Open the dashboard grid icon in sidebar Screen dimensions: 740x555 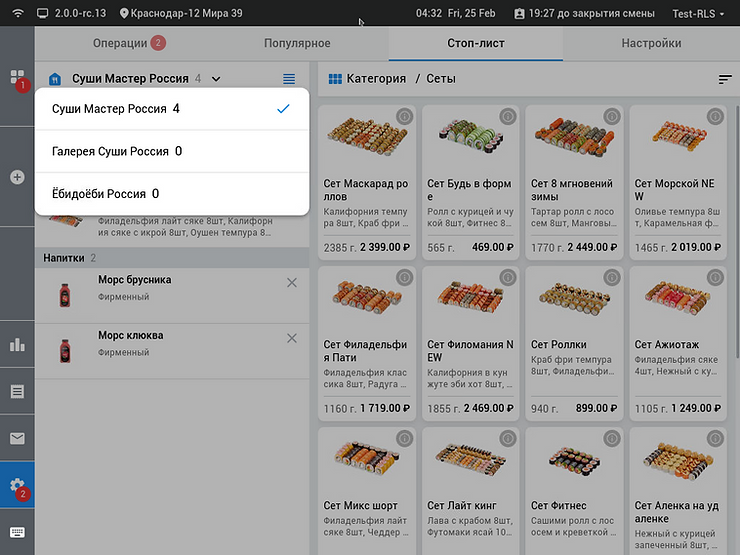17,77
